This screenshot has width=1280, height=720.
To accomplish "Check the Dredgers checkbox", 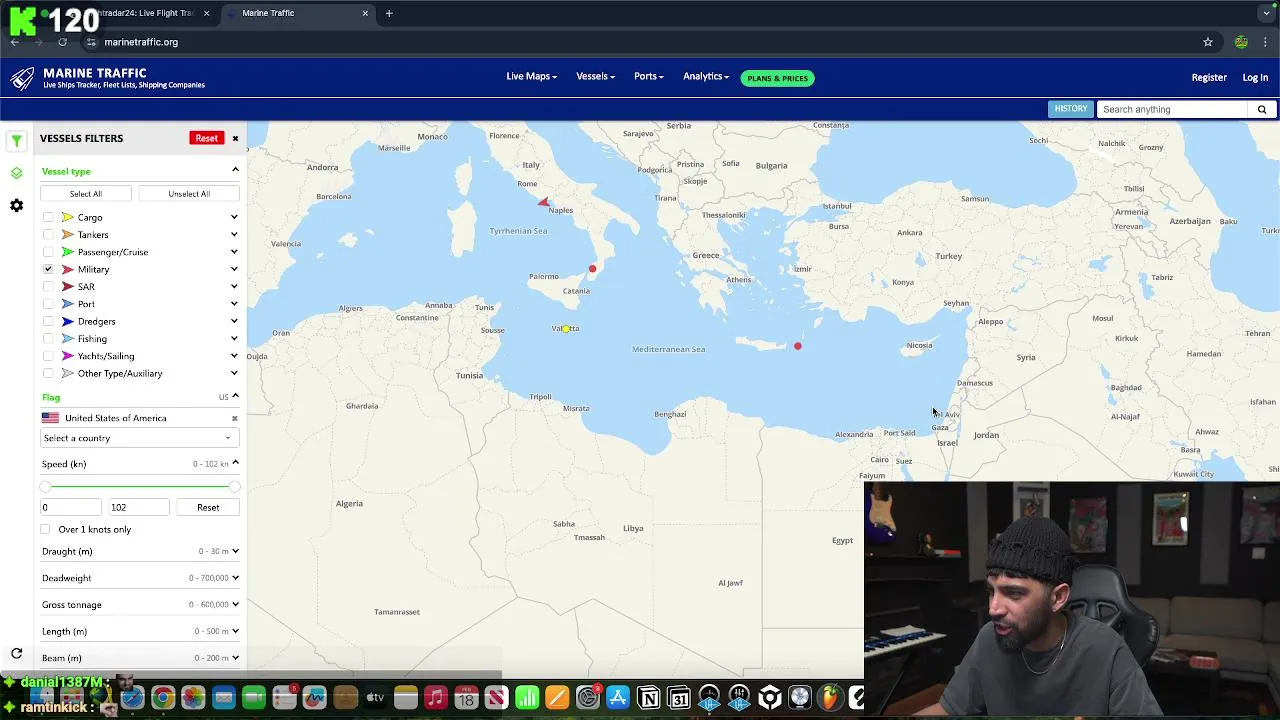I will coord(48,321).
